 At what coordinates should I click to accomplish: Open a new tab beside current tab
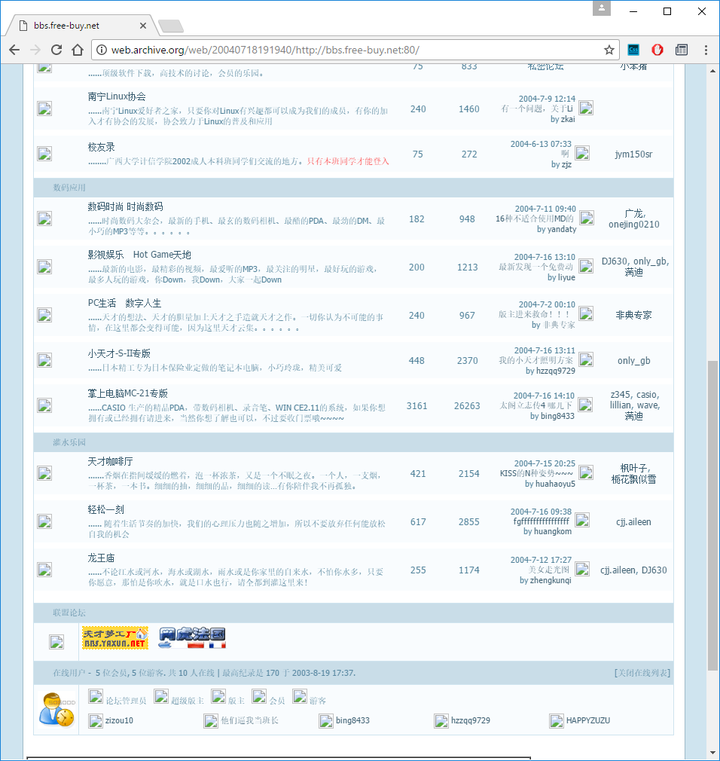[170, 25]
